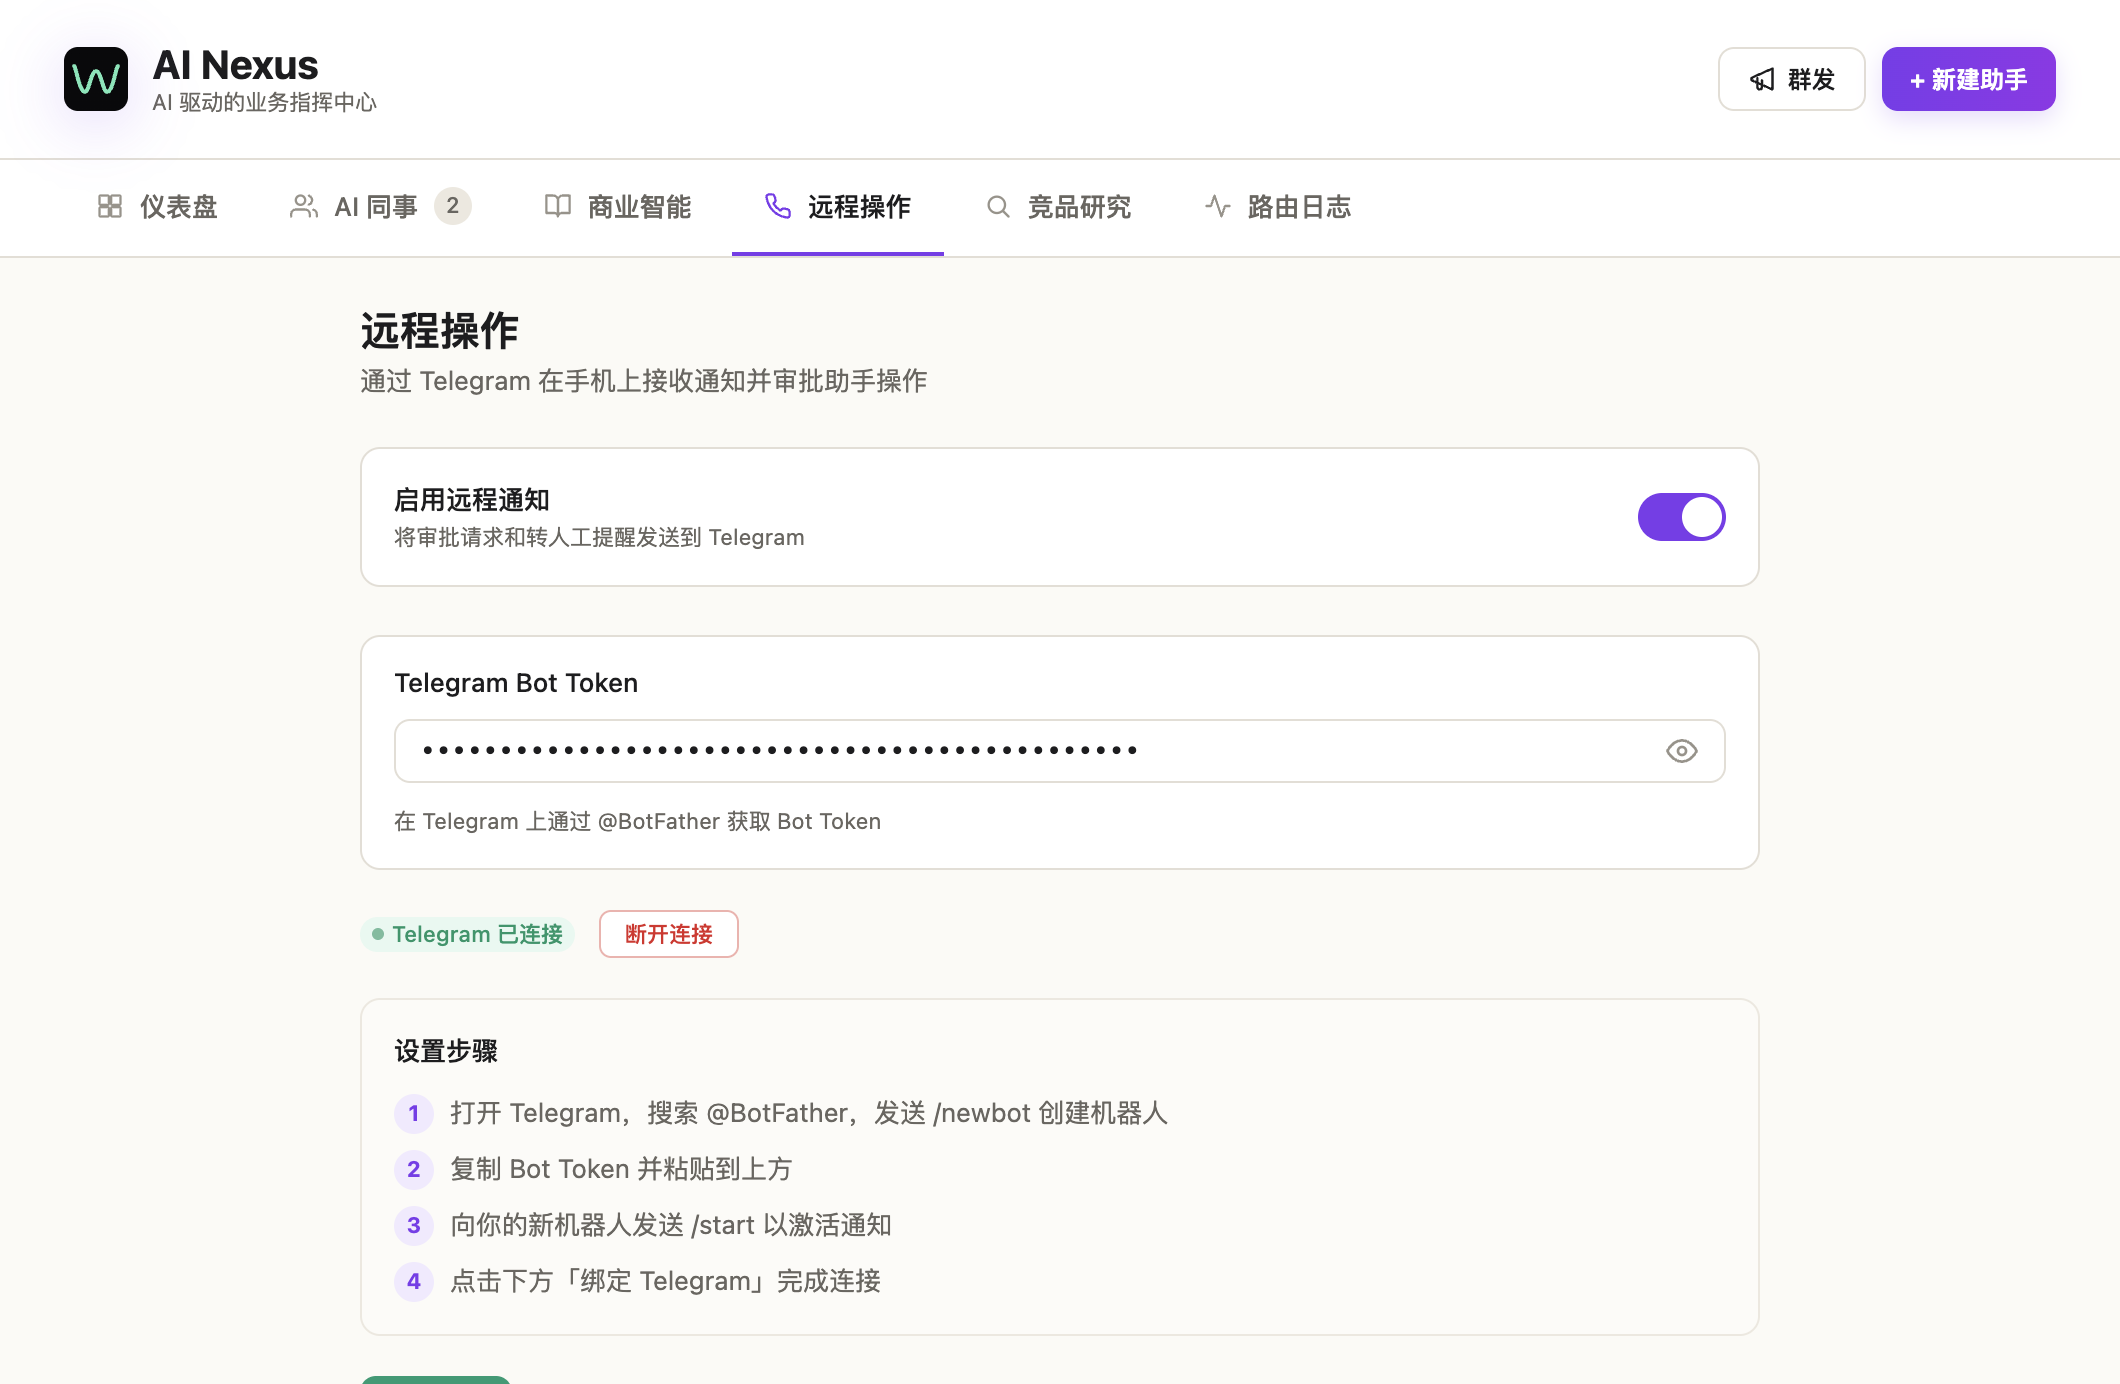This screenshot has width=2120, height=1384.
Task: Click the @BotFather hint text below token field
Action: [x=638, y=821]
